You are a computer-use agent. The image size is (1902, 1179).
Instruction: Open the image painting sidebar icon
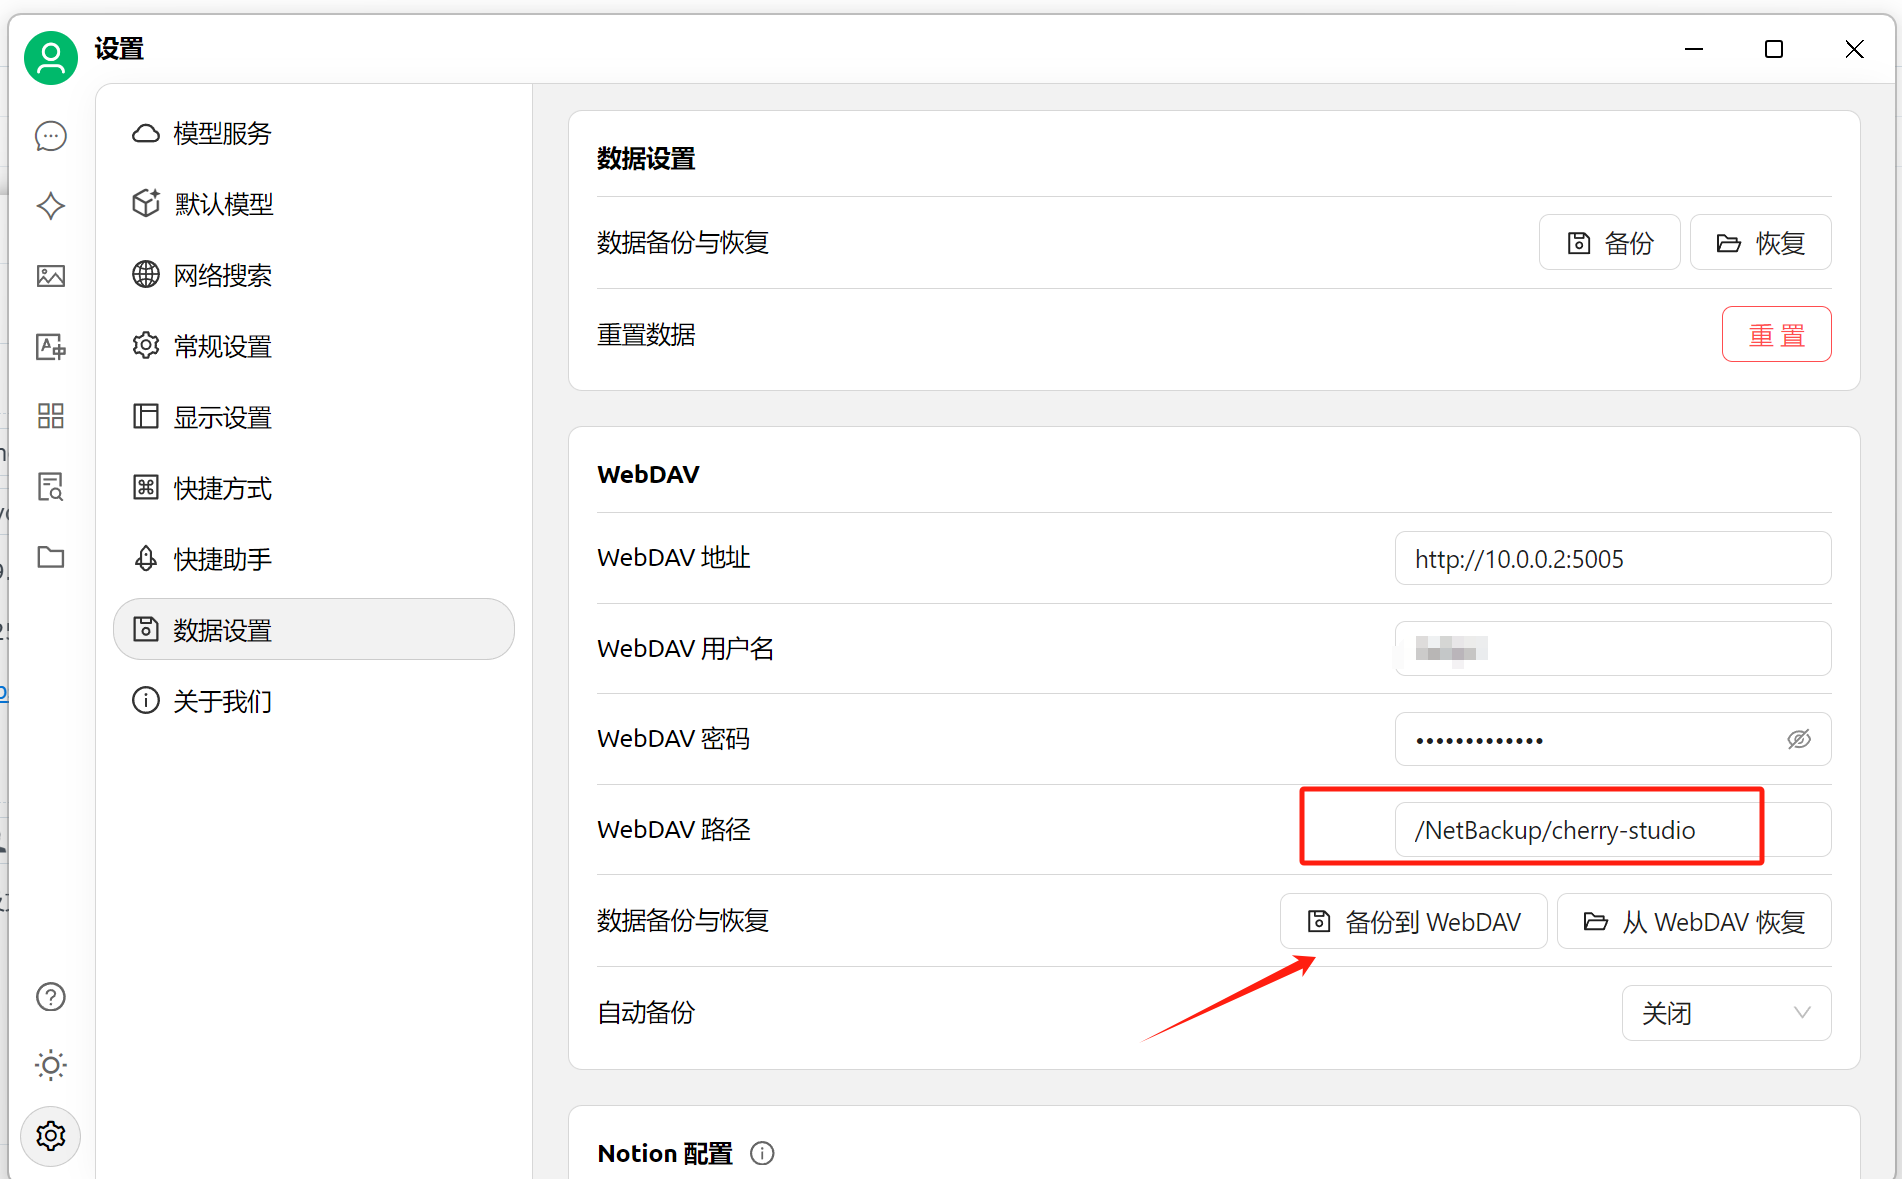[51, 276]
